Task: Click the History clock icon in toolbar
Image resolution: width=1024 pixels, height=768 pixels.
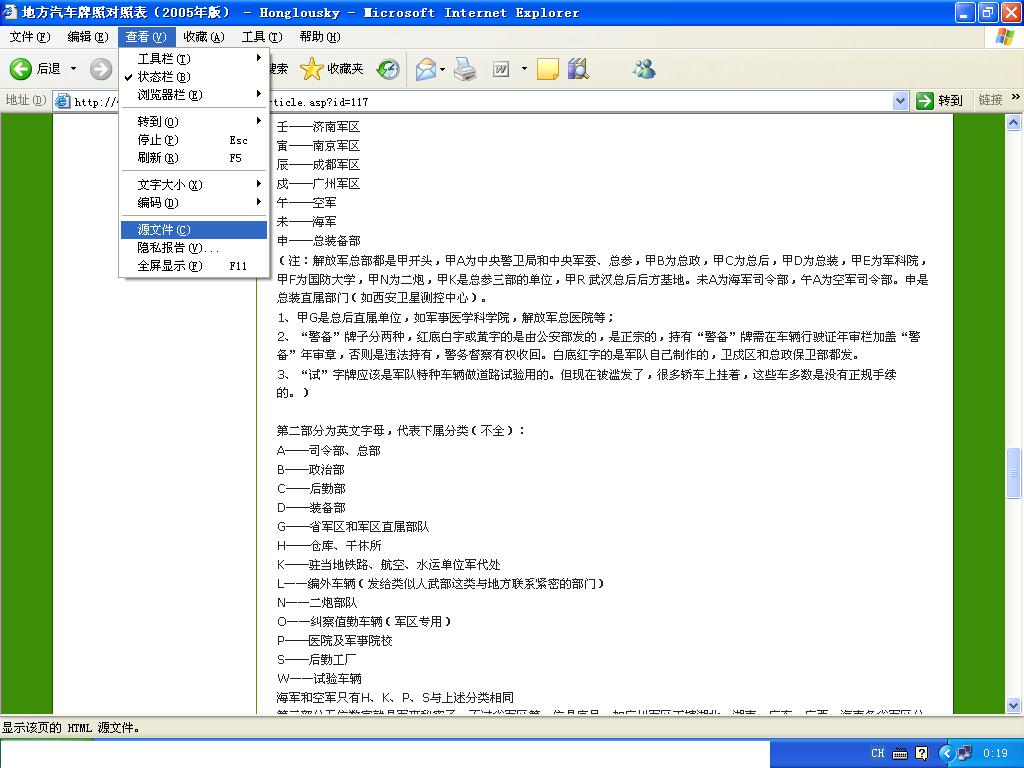Action: [x=388, y=69]
